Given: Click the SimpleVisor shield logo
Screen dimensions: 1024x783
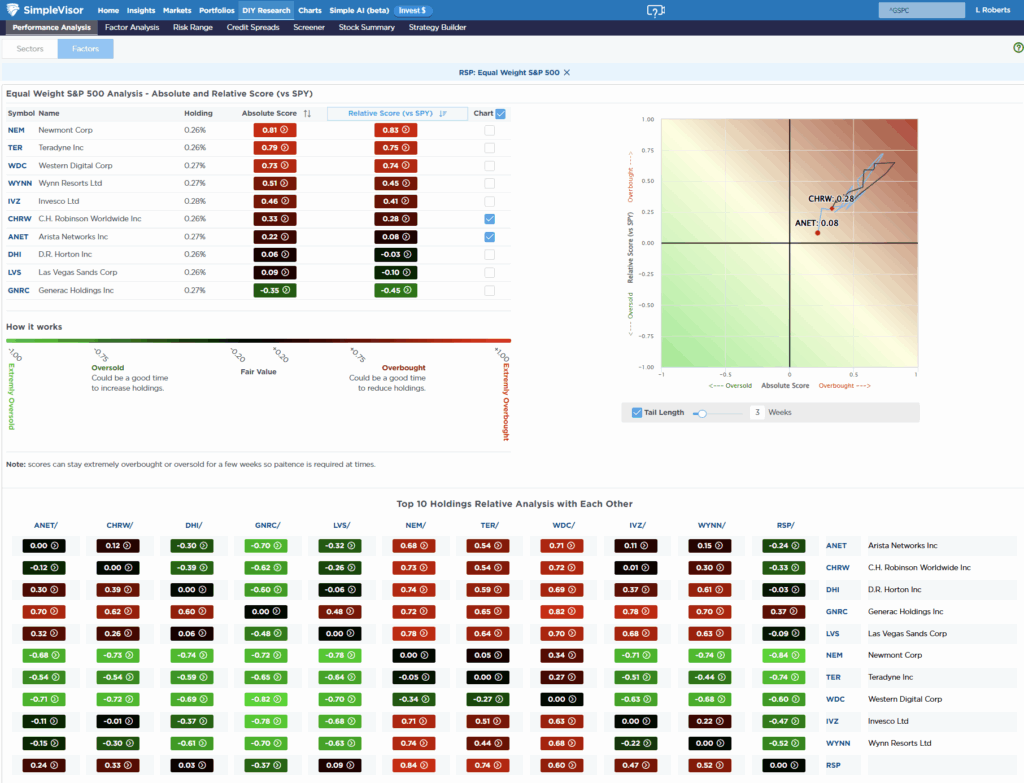Looking at the screenshot, I should tap(14, 10).
